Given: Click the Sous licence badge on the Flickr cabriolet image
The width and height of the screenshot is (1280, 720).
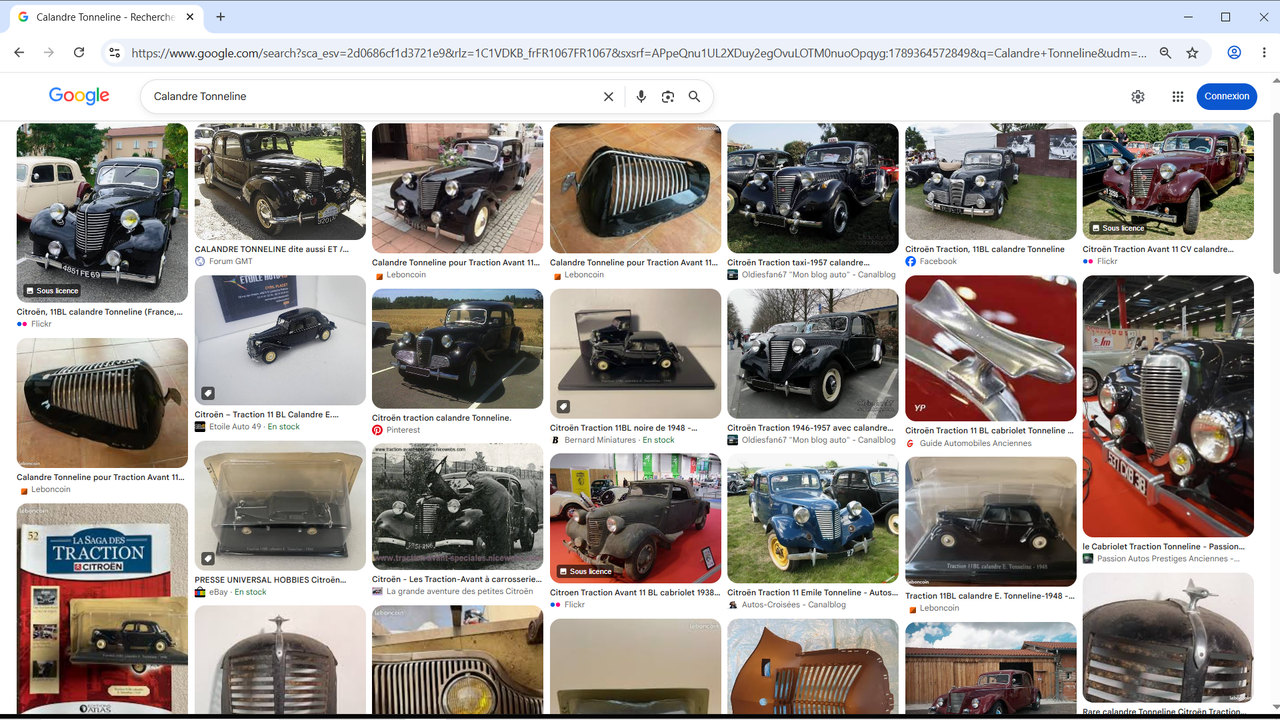Looking at the screenshot, I should click(x=584, y=571).
